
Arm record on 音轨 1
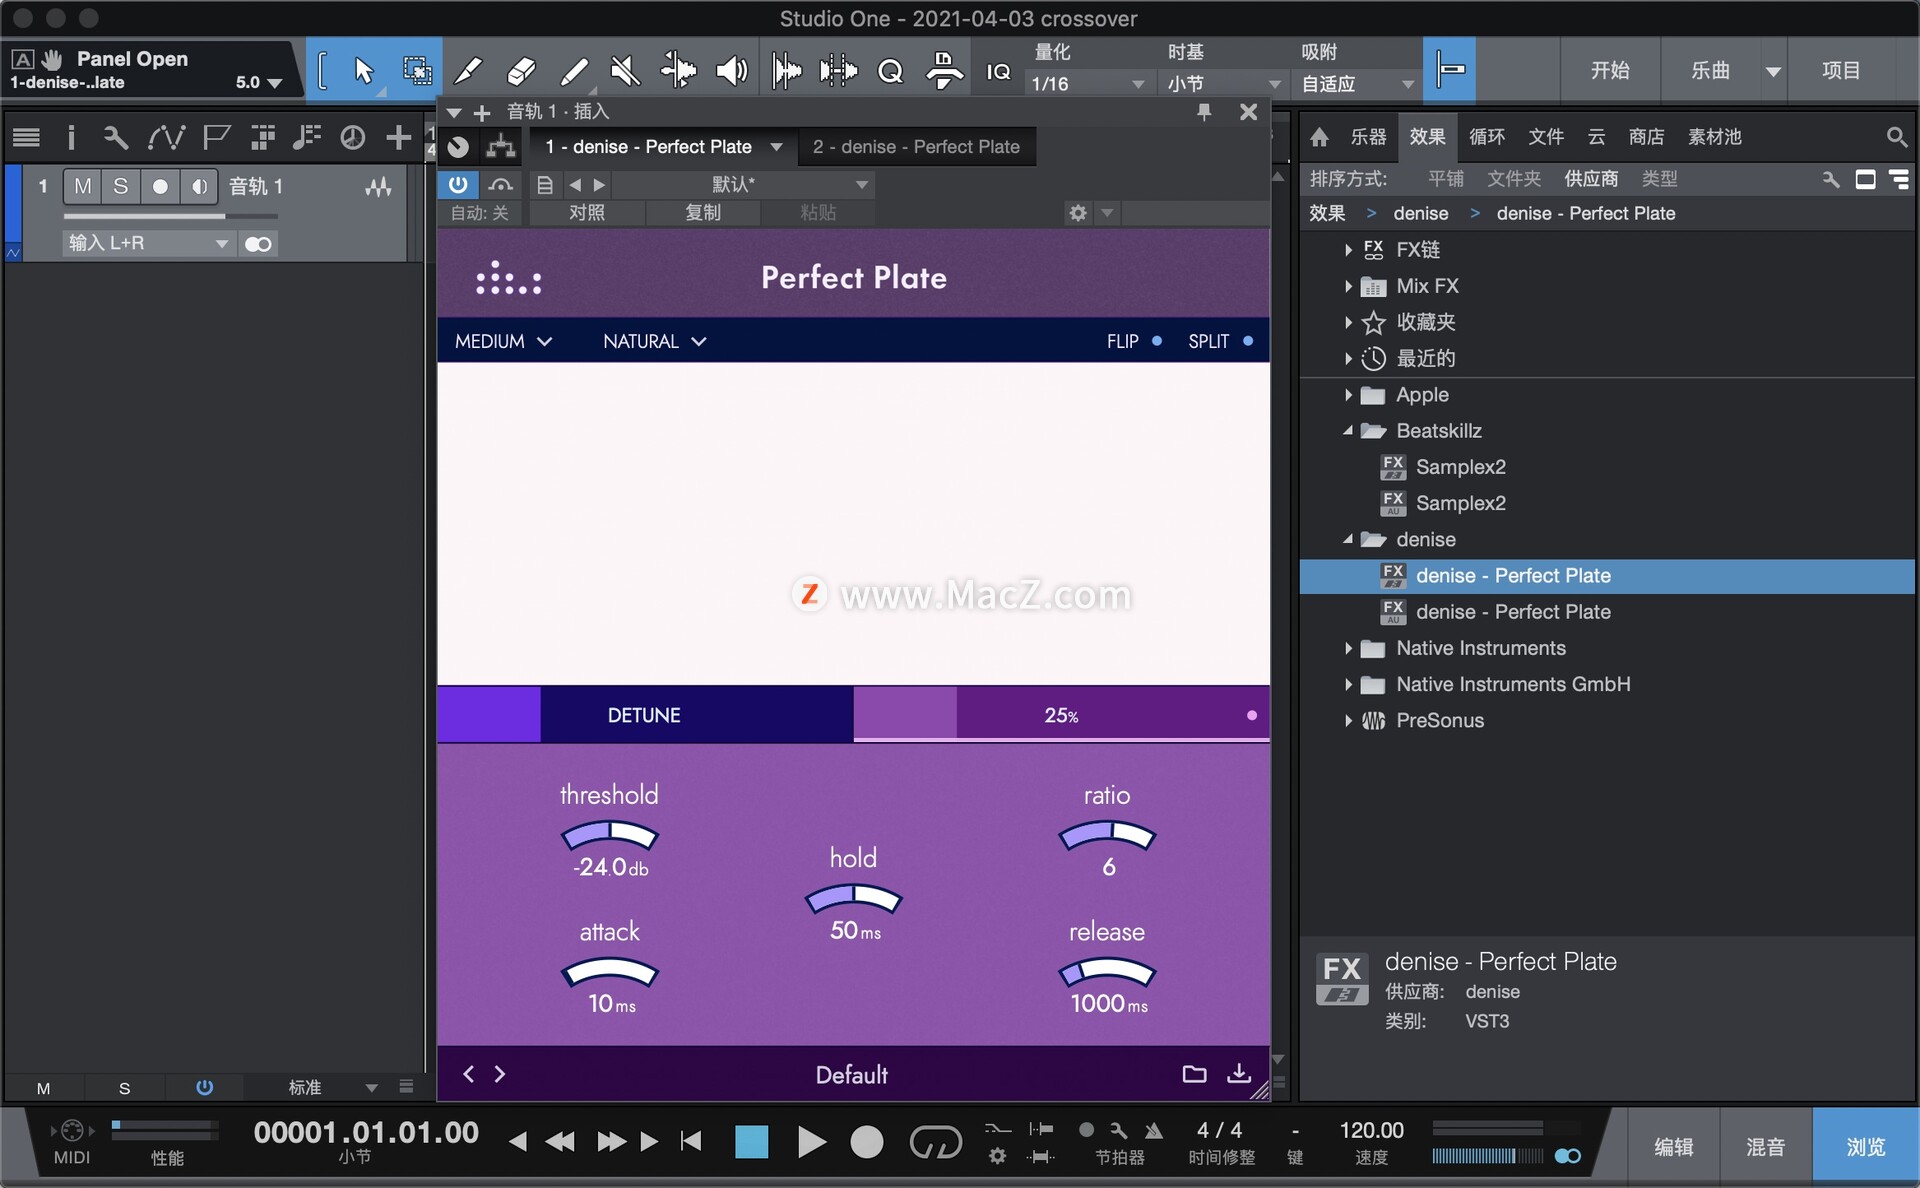159,186
